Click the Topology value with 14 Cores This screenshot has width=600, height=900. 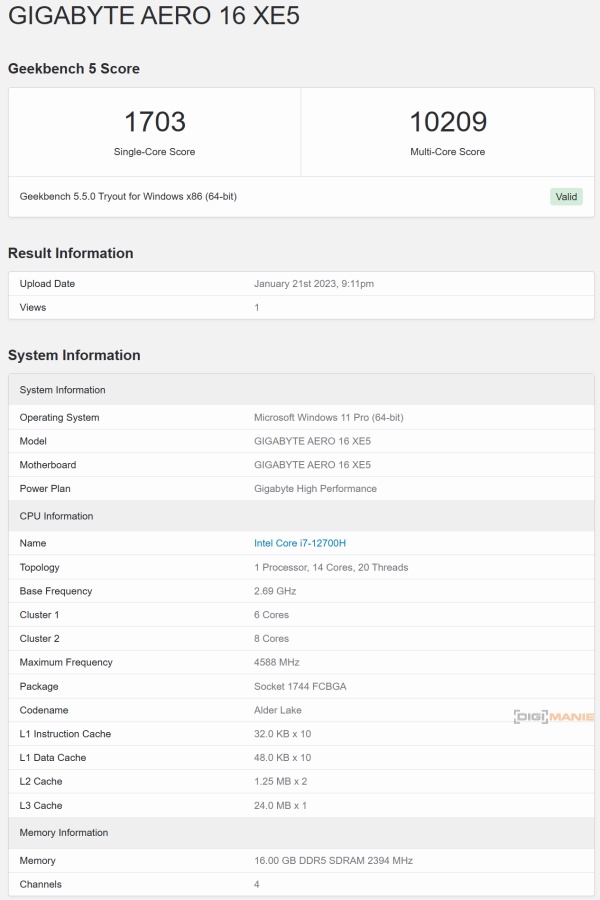coord(331,567)
